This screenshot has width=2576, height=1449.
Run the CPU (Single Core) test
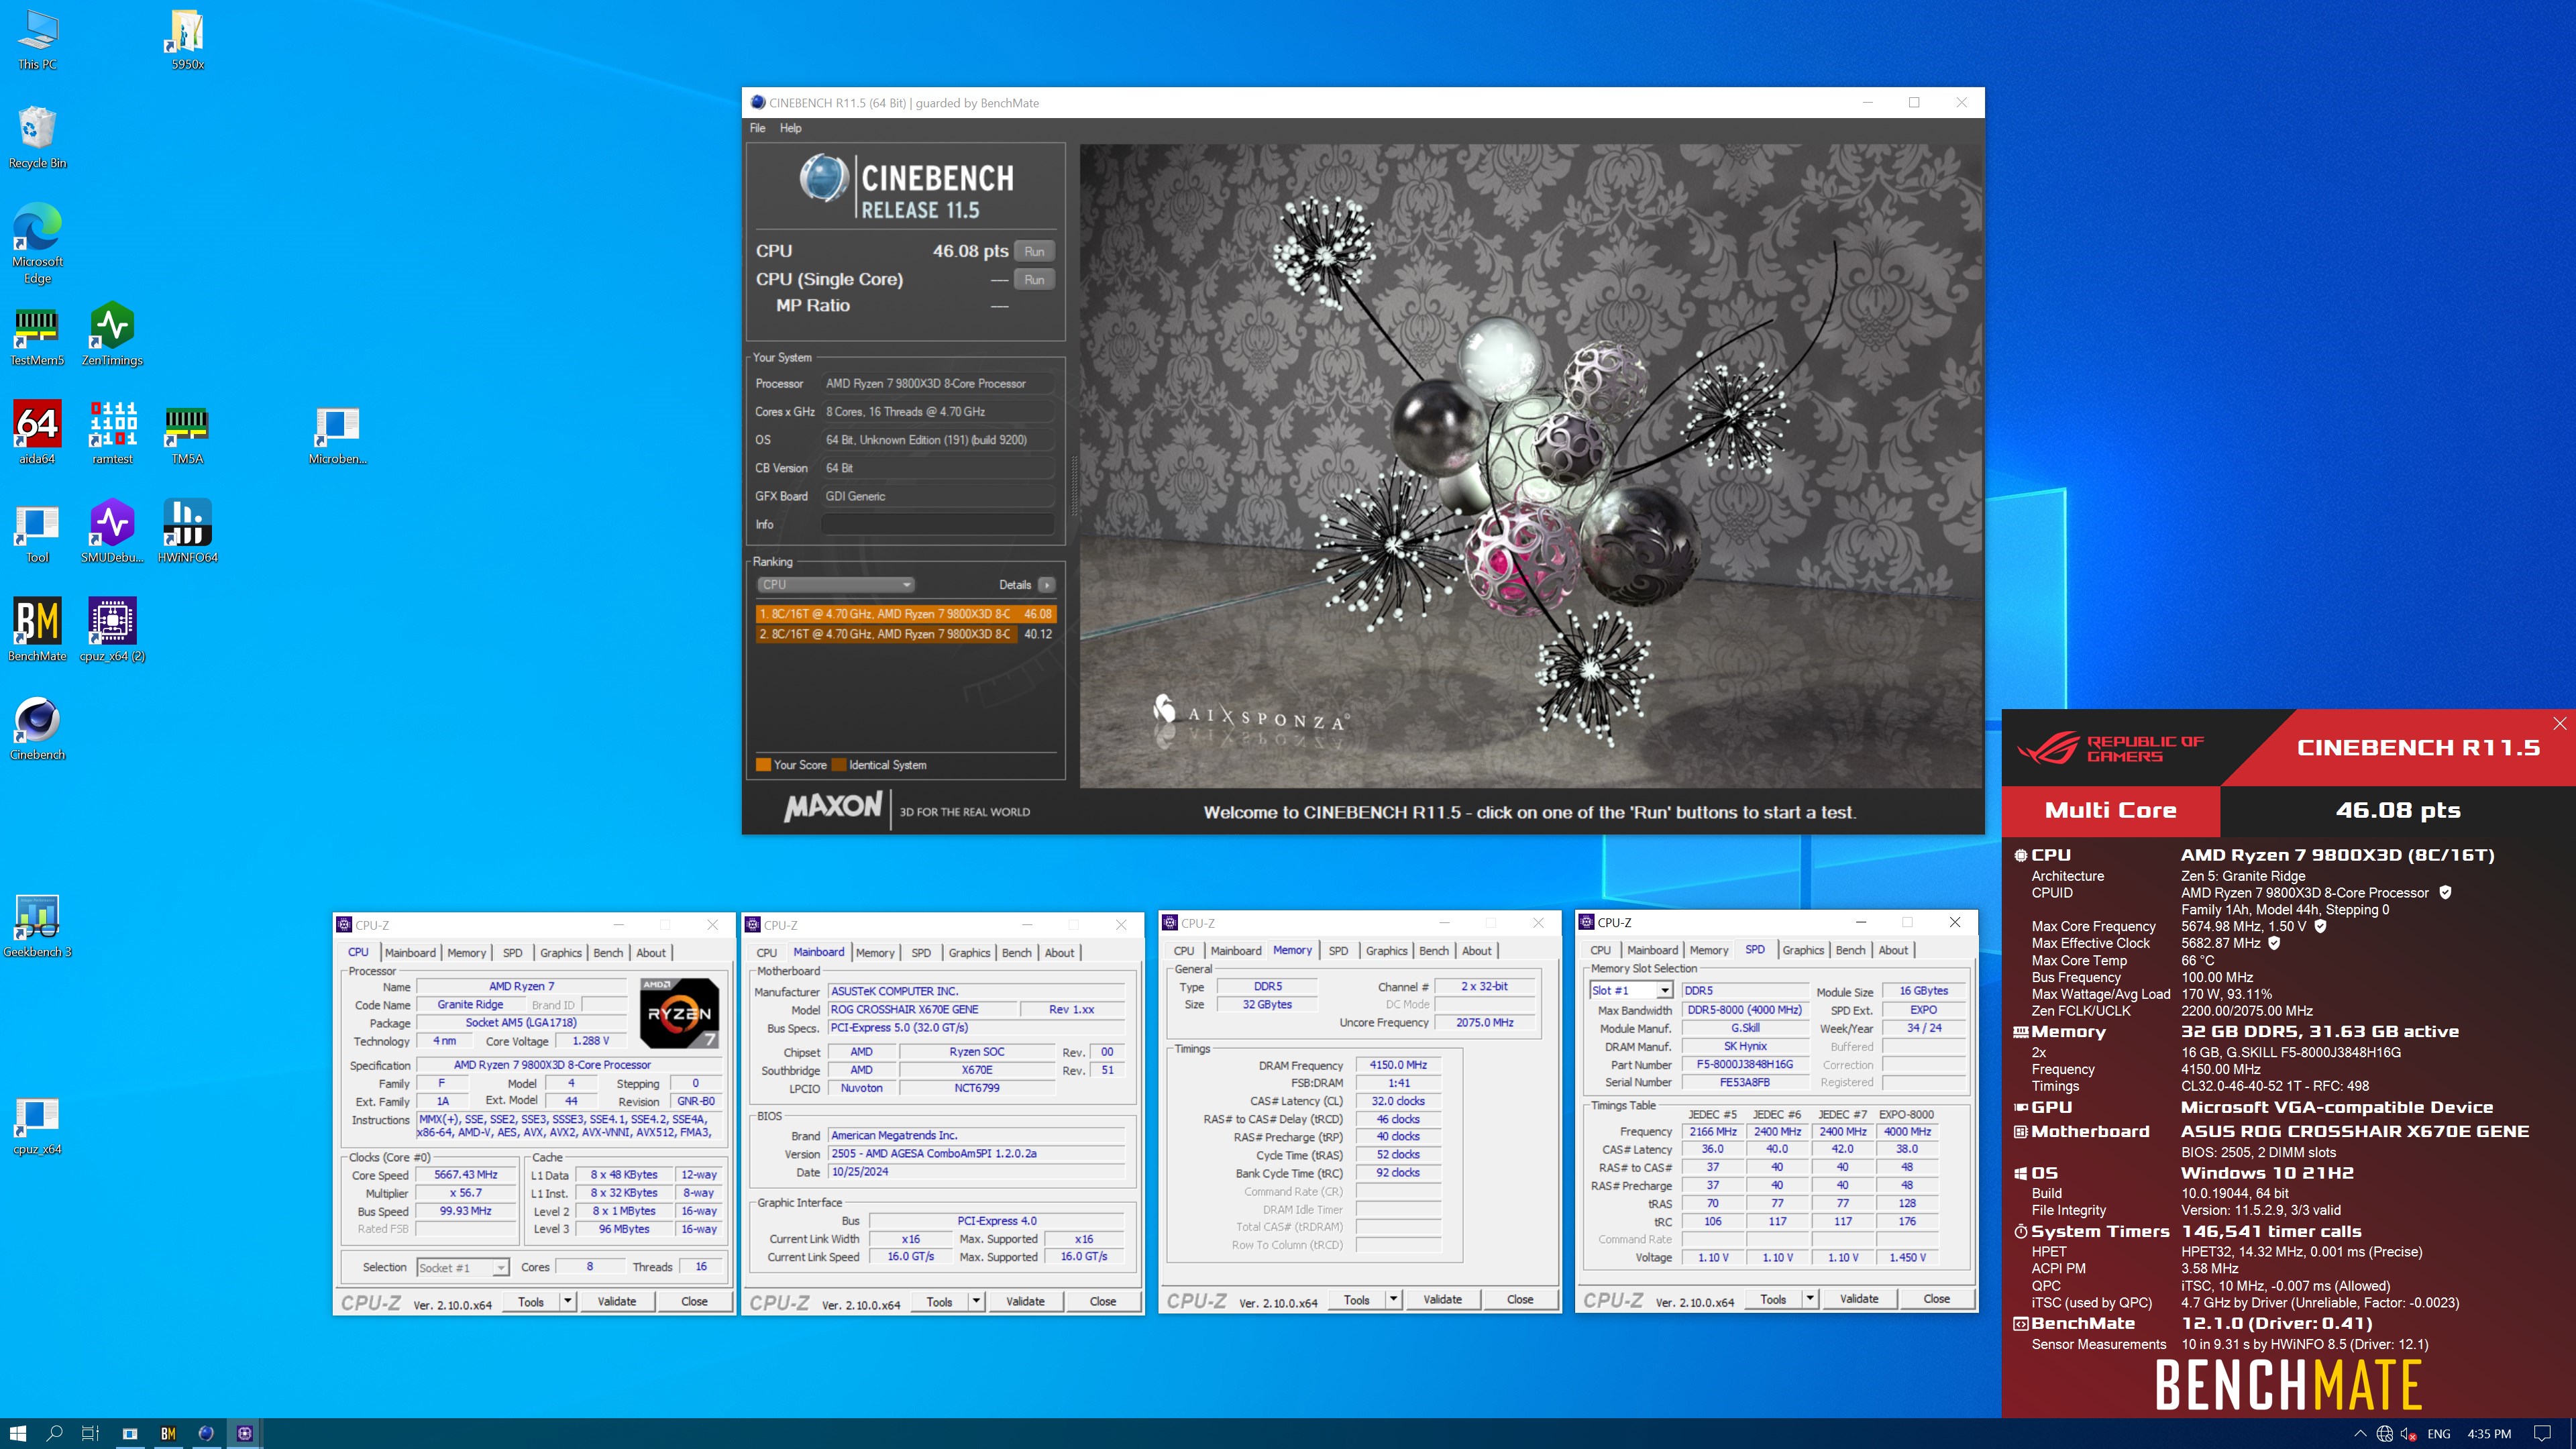(x=1034, y=279)
